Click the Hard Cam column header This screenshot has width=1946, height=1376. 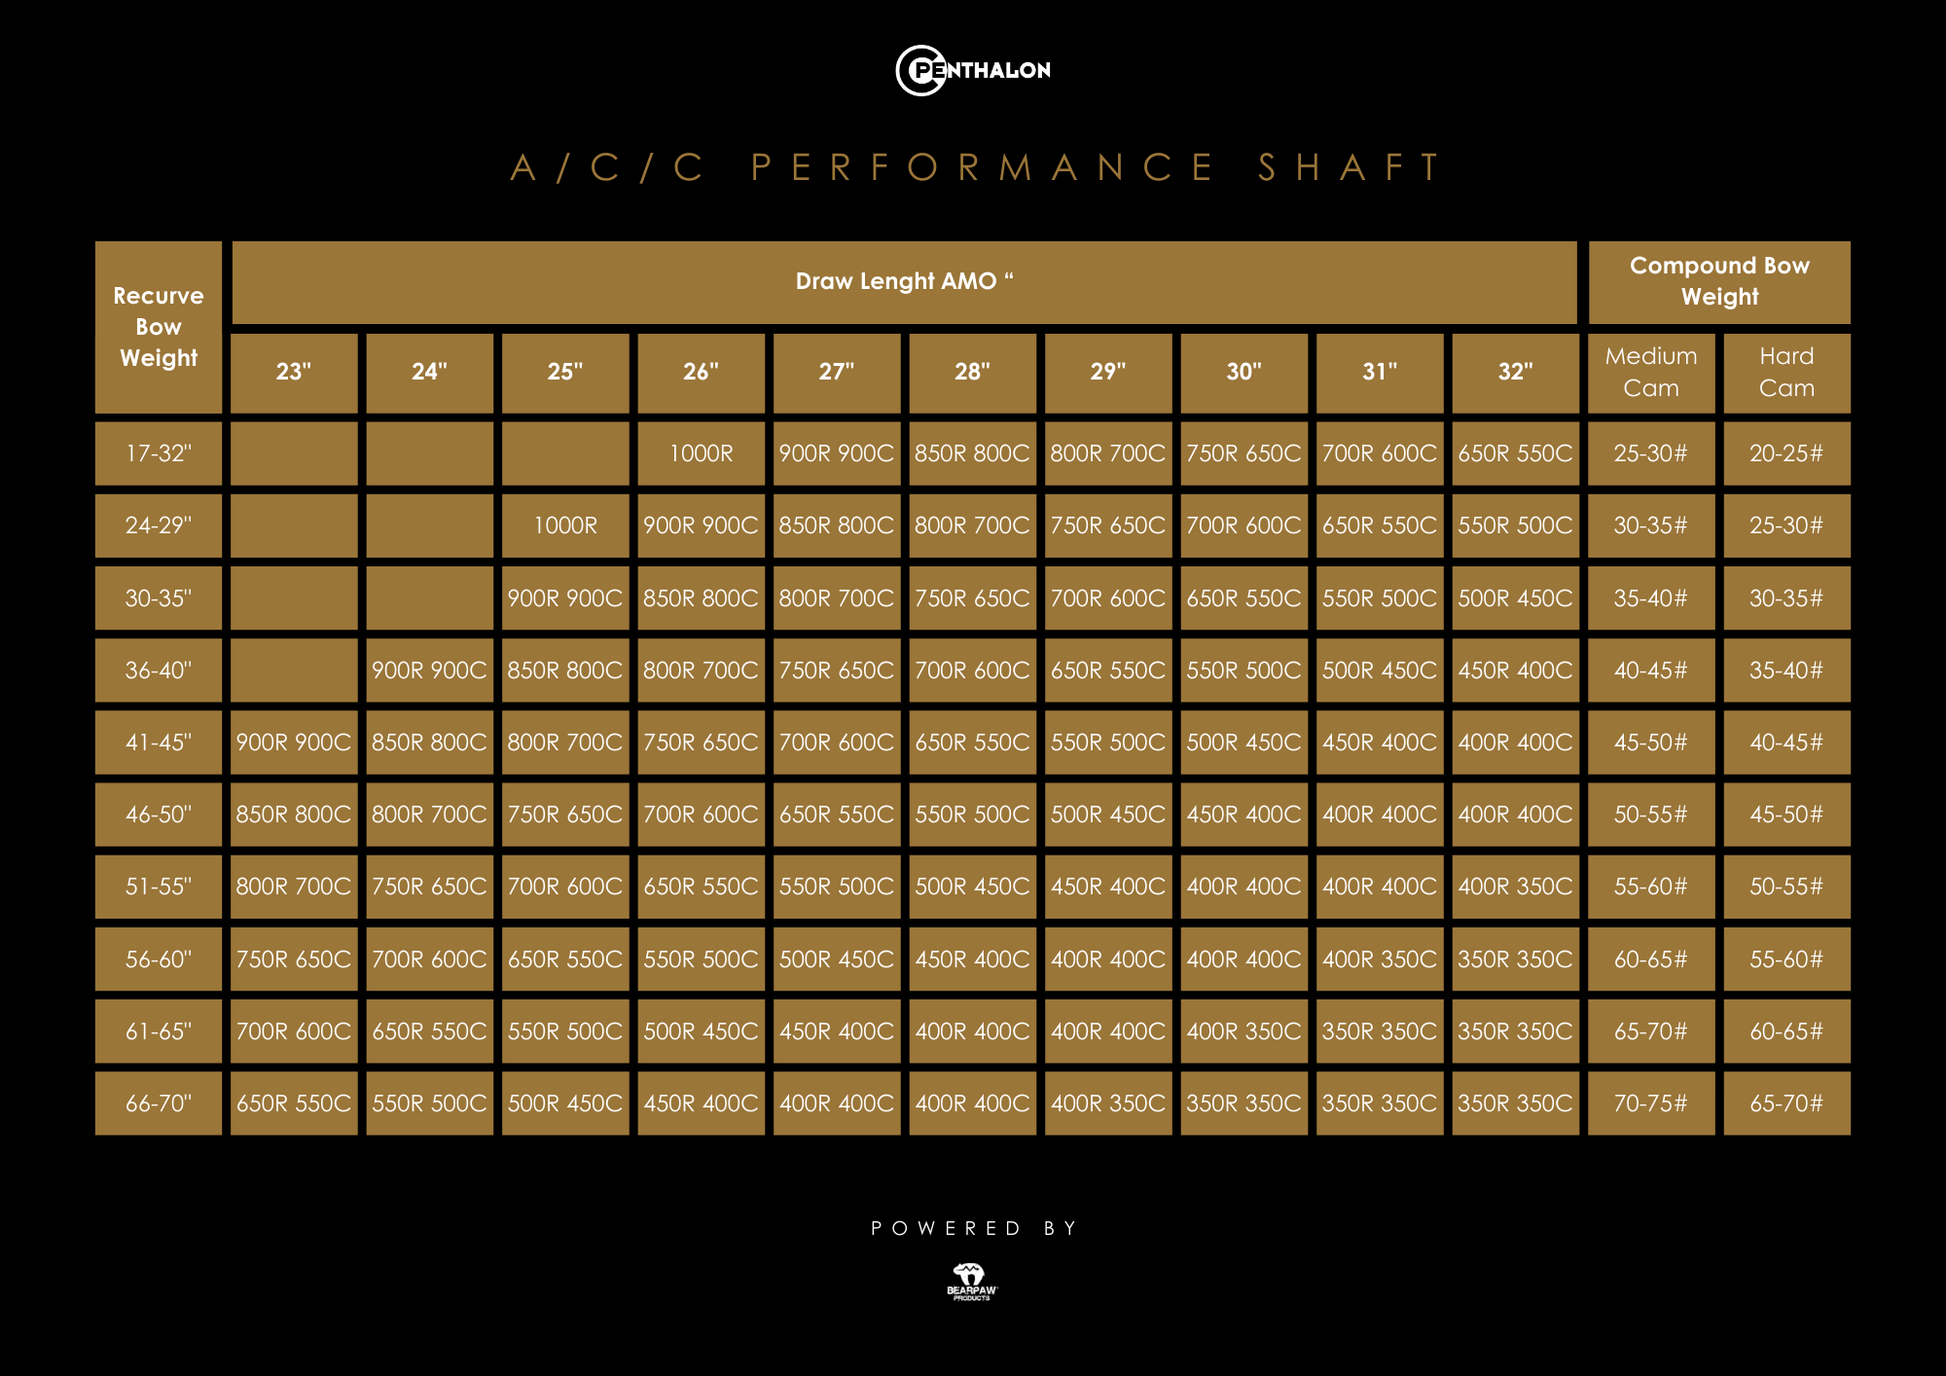(1786, 372)
